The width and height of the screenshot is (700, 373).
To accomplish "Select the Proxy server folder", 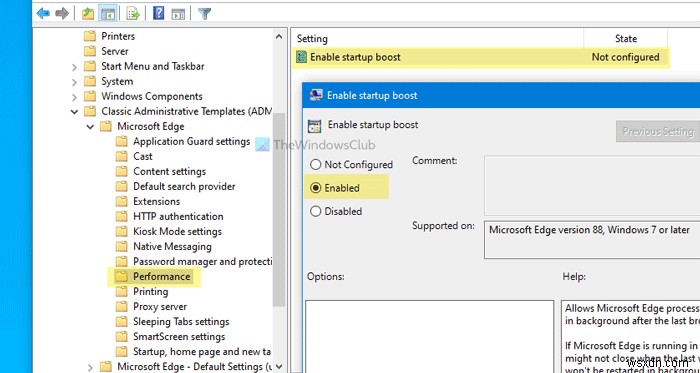I will click(x=160, y=307).
